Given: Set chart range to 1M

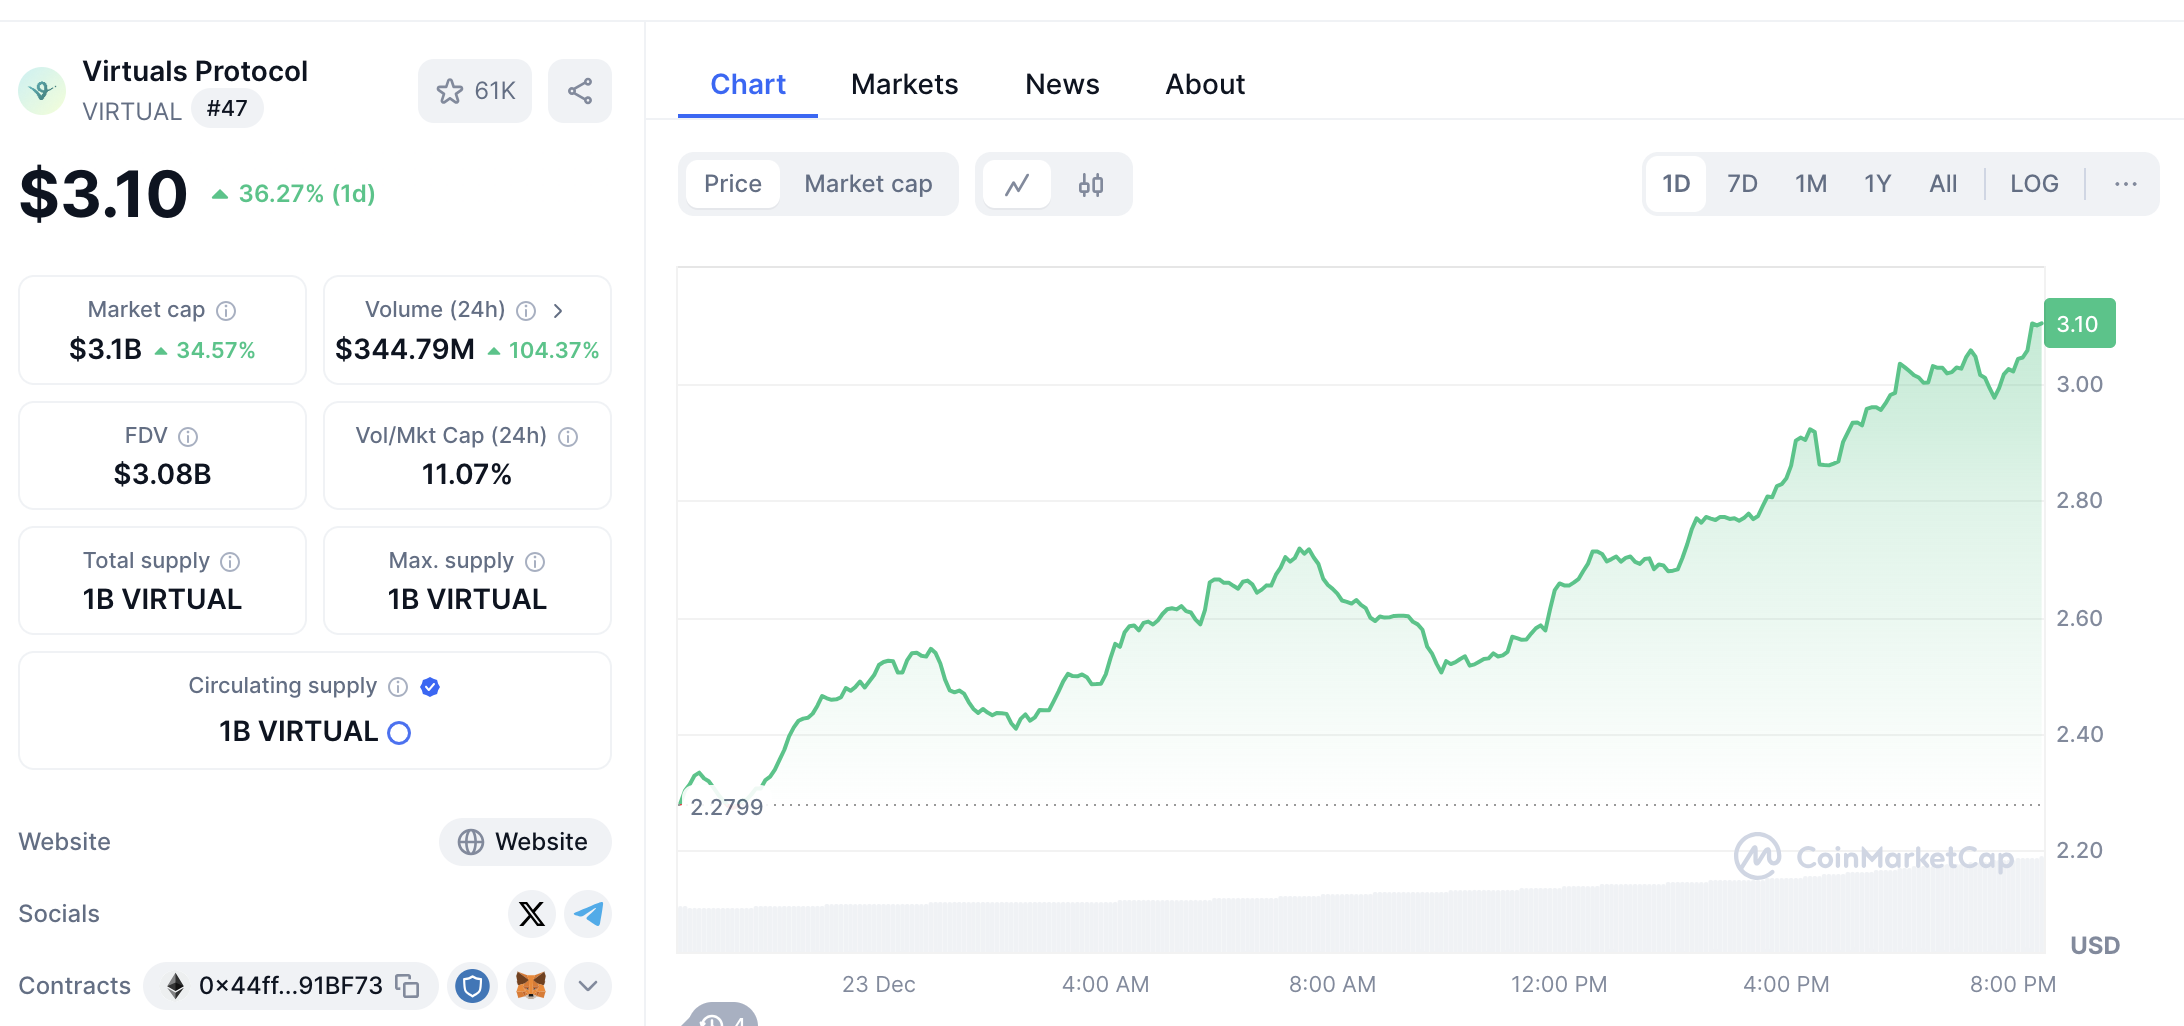Looking at the screenshot, I should tap(1811, 184).
